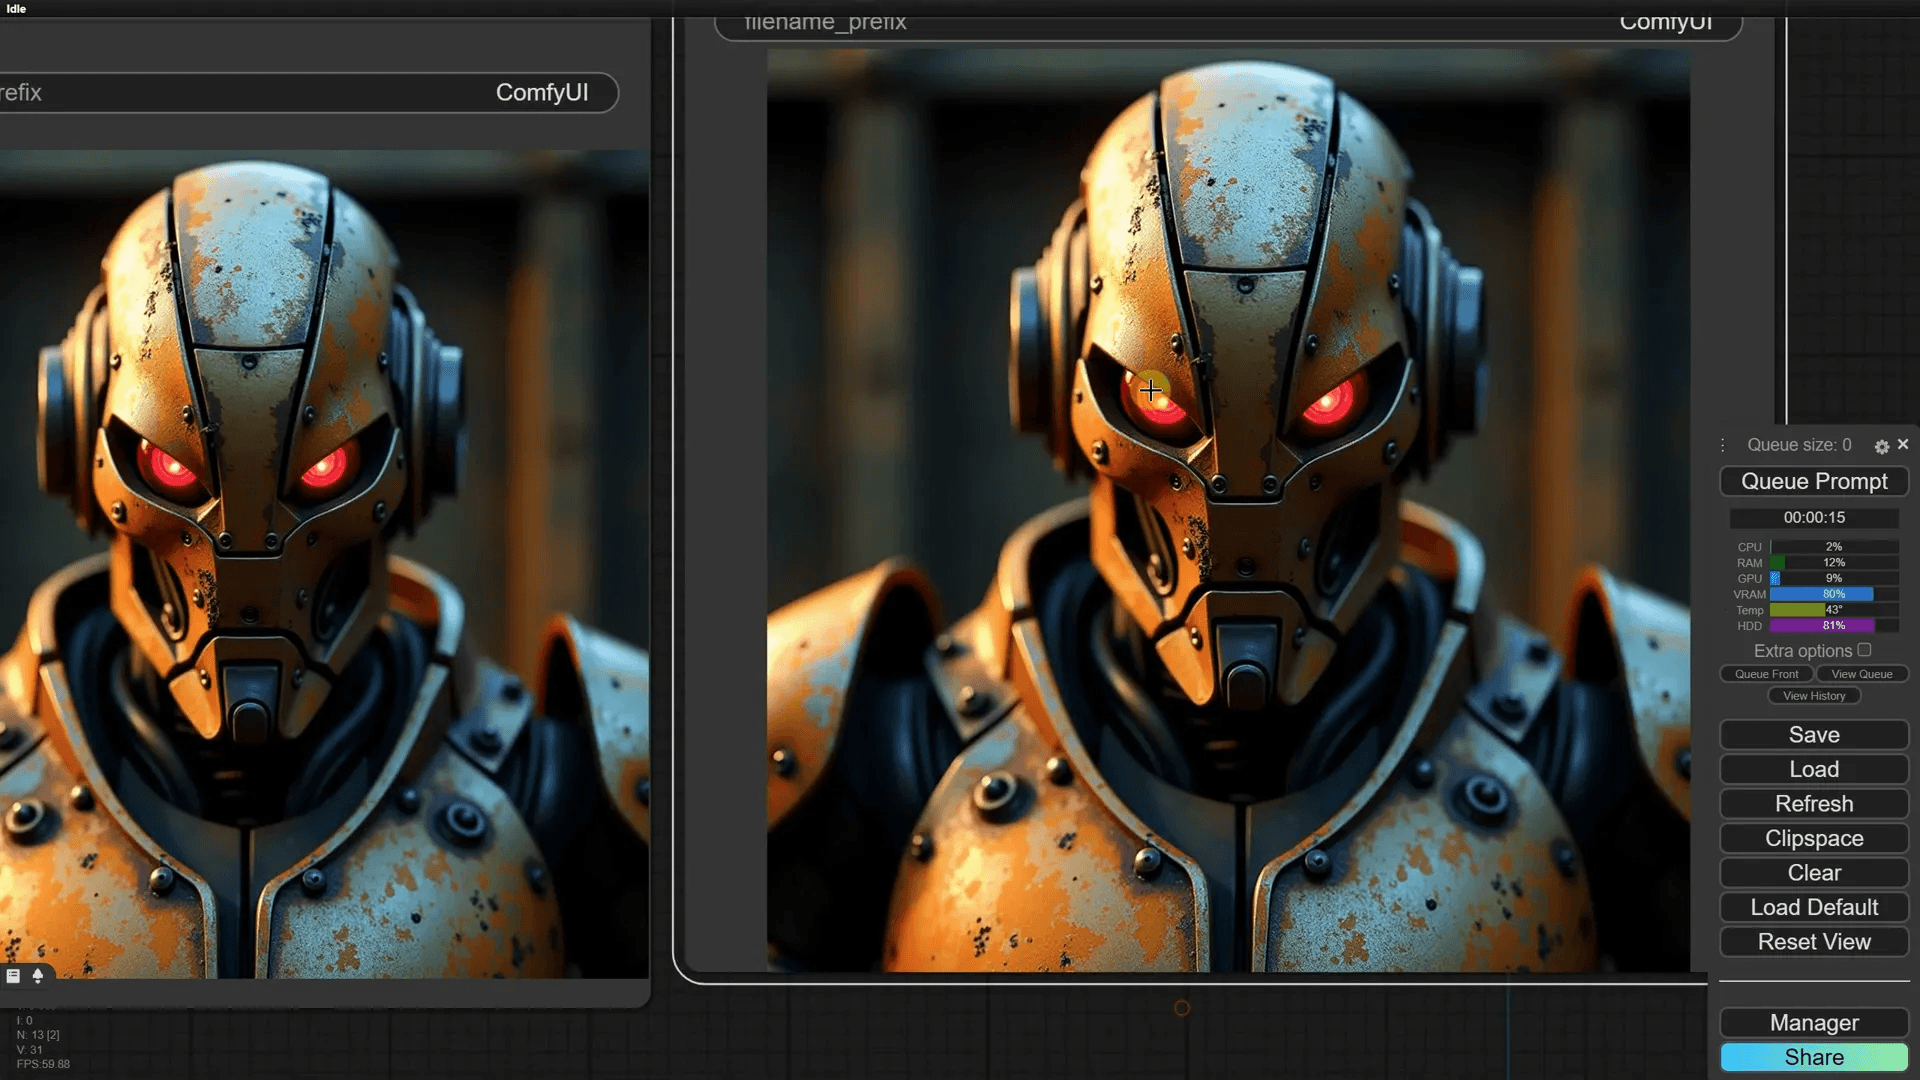1920x1080 pixels.
Task: Click the orange output dot below preview node
Action: pos(1182,1008)
